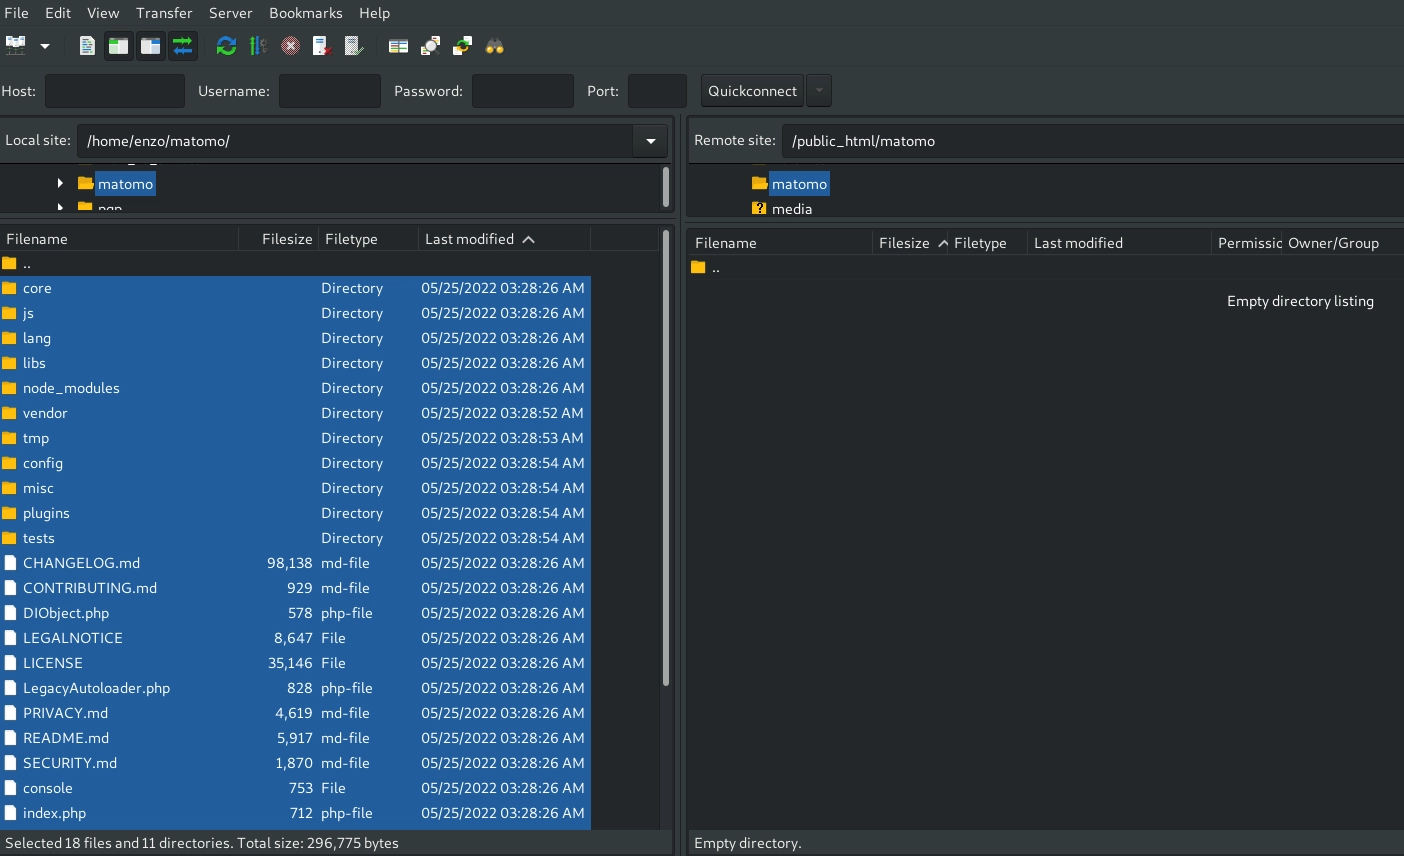This screenshot has height=856, width=1404.
Task: Reconnect to the last used server
Action: click(354, 46)
